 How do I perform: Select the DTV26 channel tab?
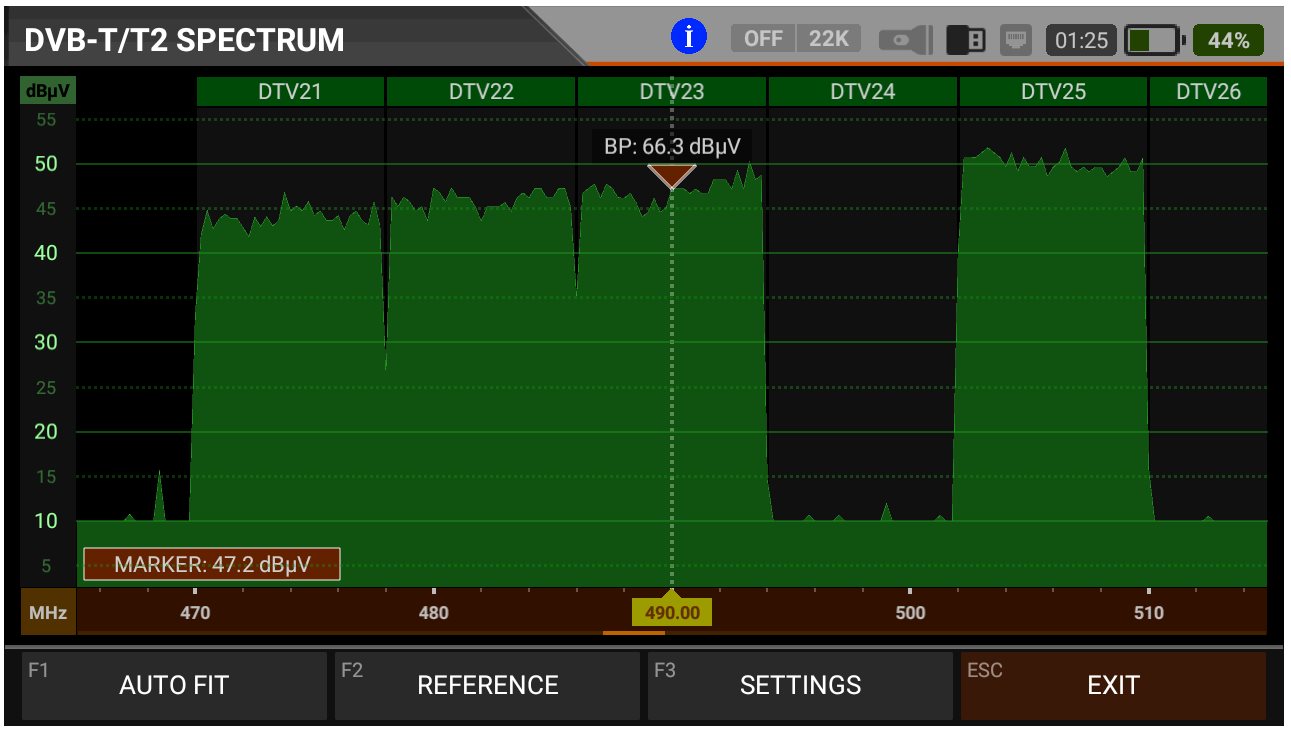(x=1207, y=92)
